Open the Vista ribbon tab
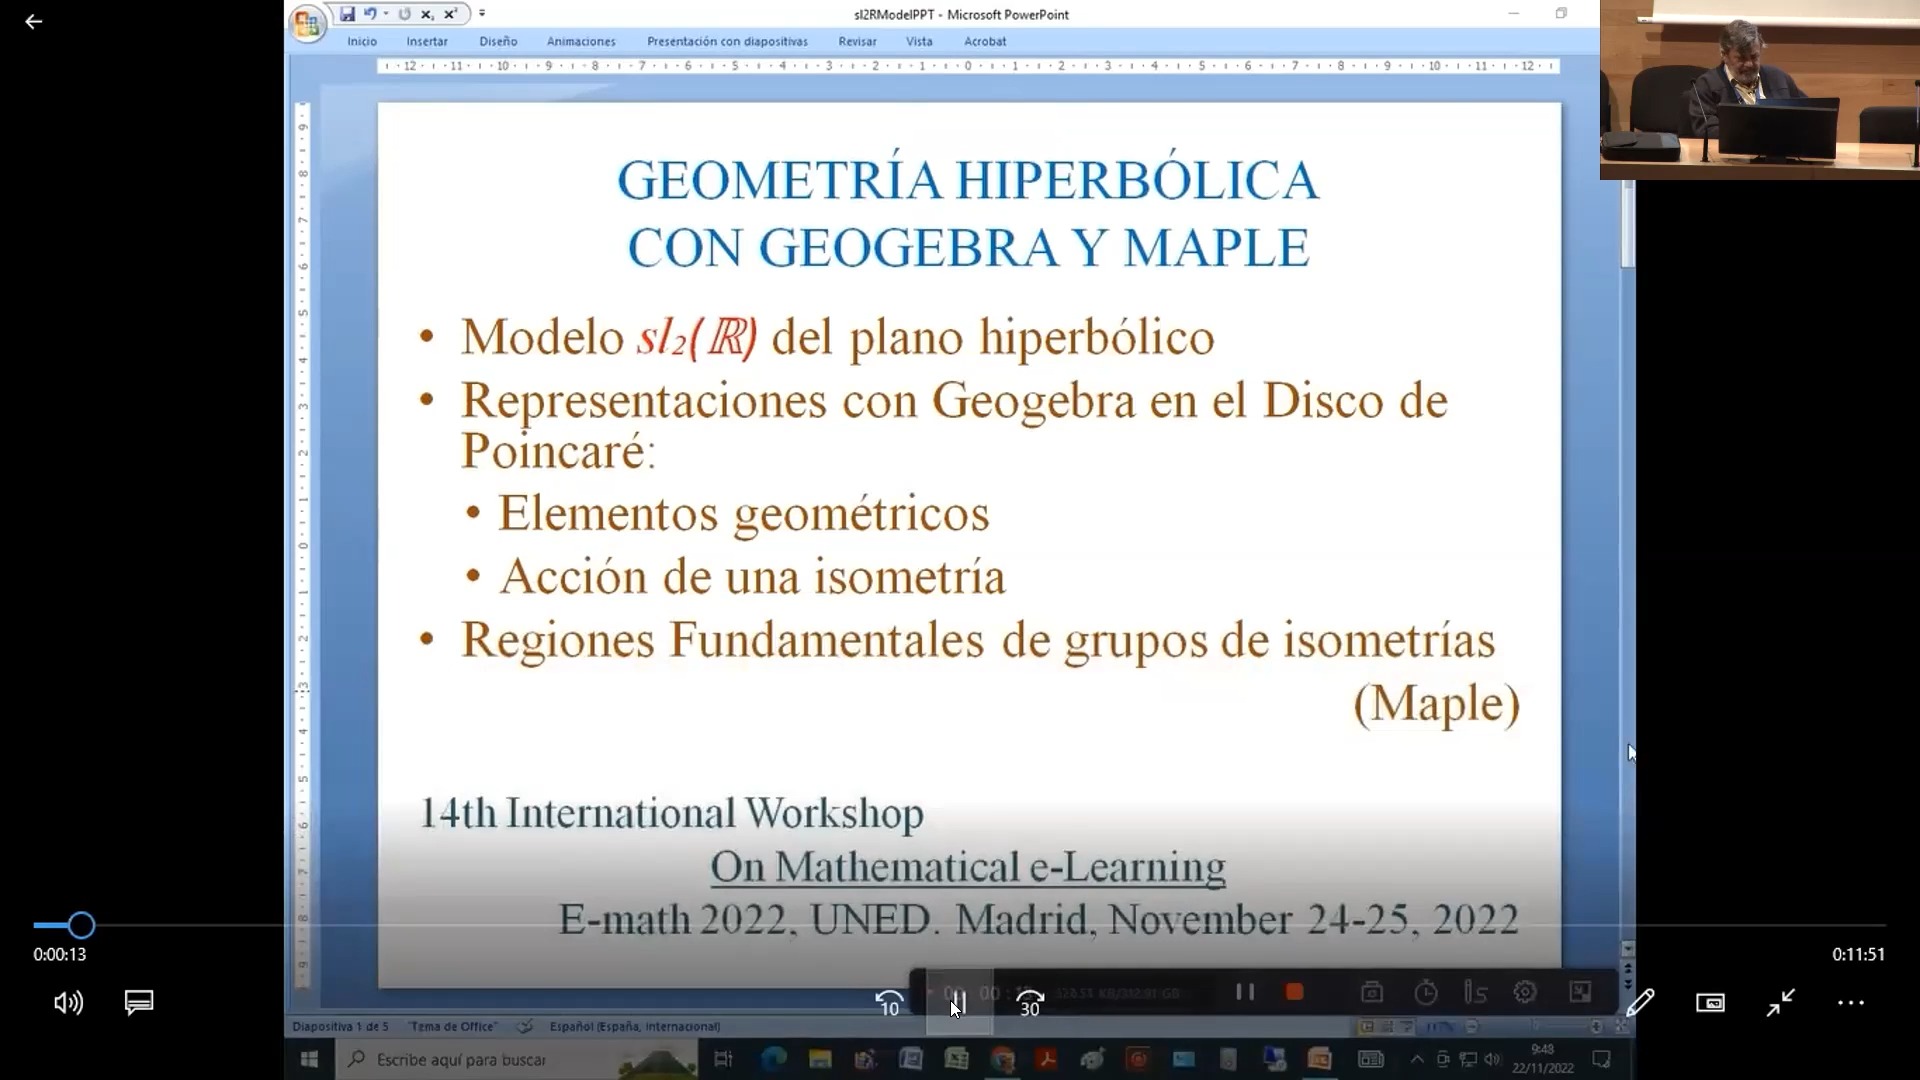Screen dimensions: 1920x1080 (x=919, y=41)
